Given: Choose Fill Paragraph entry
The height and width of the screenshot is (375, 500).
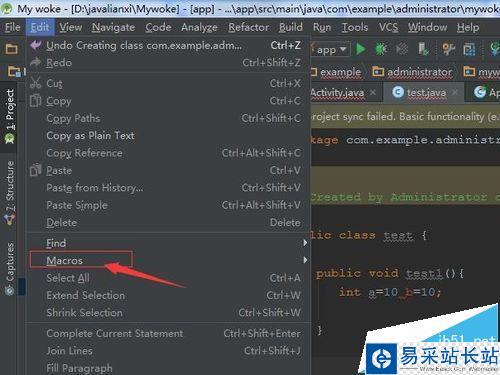Looking at the screenshot, I should [168, 368].
